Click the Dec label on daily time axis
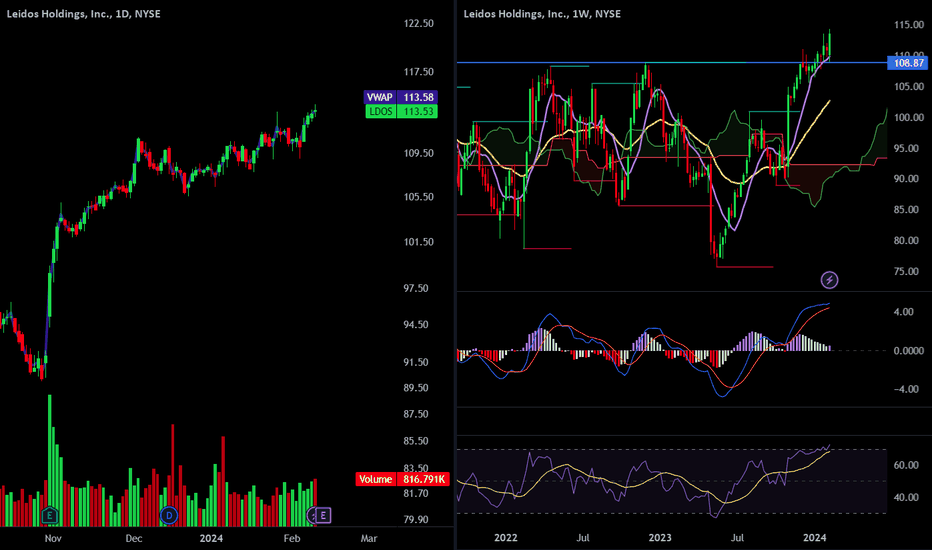Image resolution: width=932 pixels, height=550 pixels. 134,538
